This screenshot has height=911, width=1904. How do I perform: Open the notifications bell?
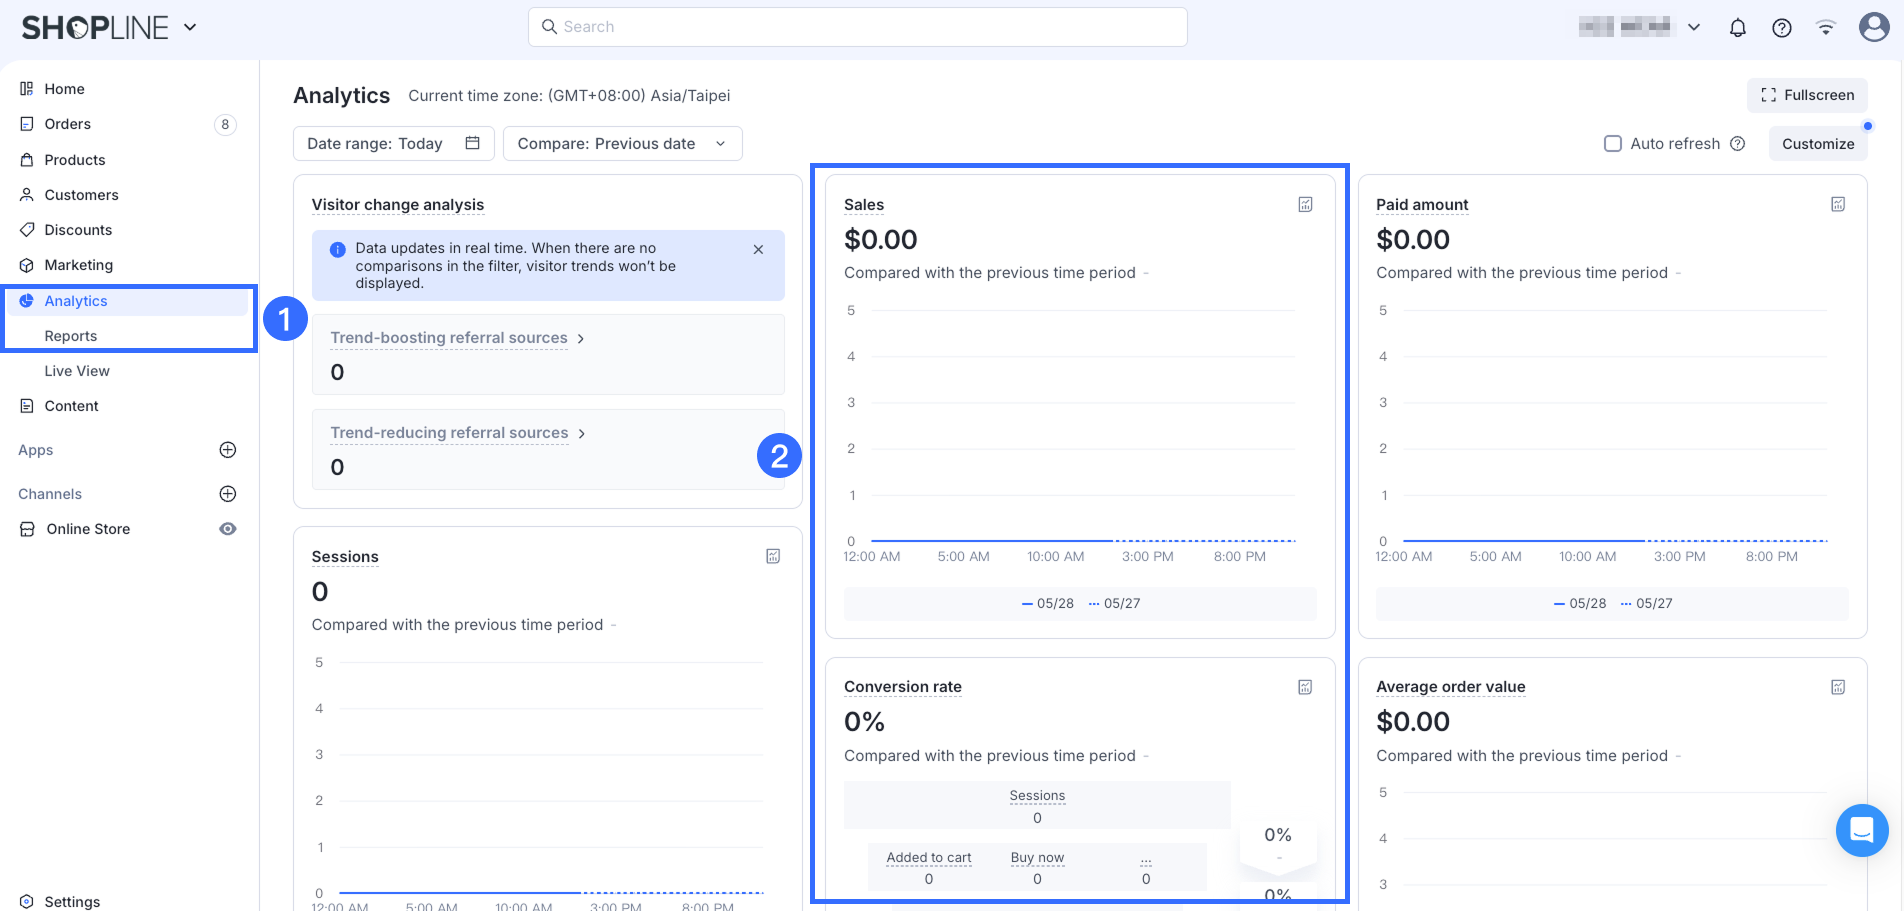pos(1738,28)
